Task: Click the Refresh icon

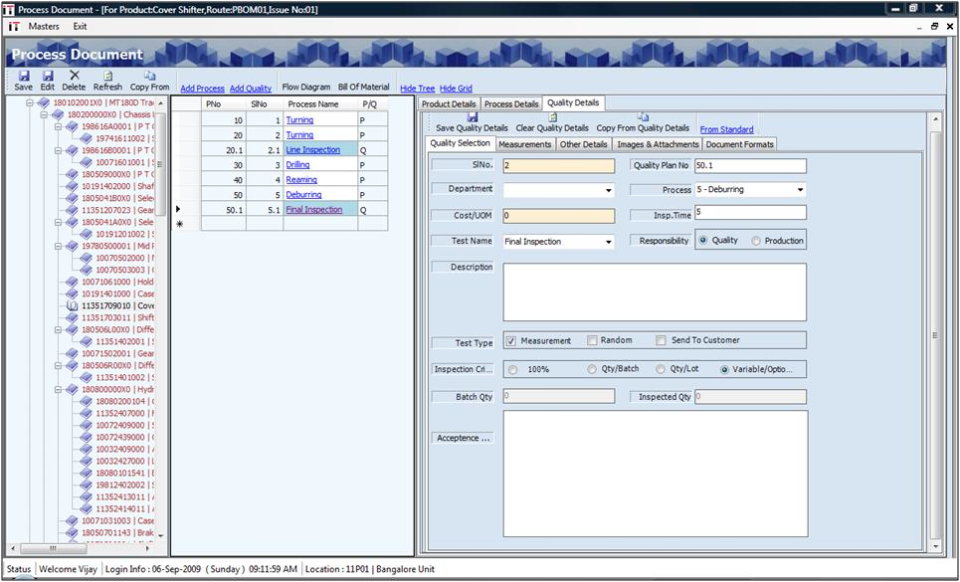Action: coord(106,77)
